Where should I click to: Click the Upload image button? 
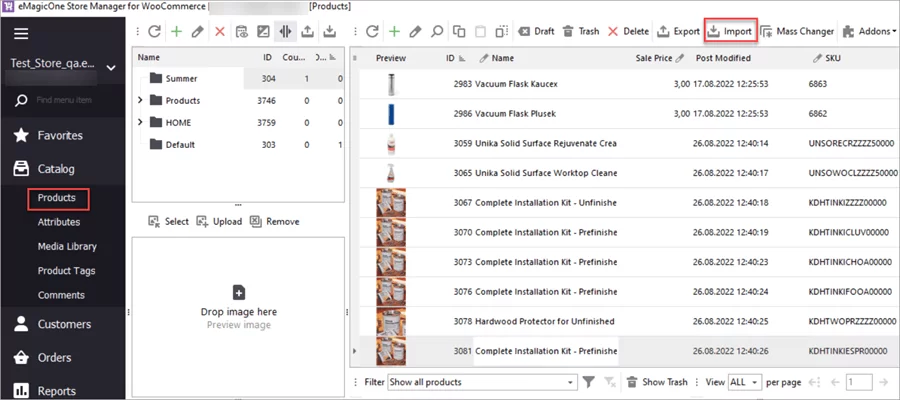point(219,221)
